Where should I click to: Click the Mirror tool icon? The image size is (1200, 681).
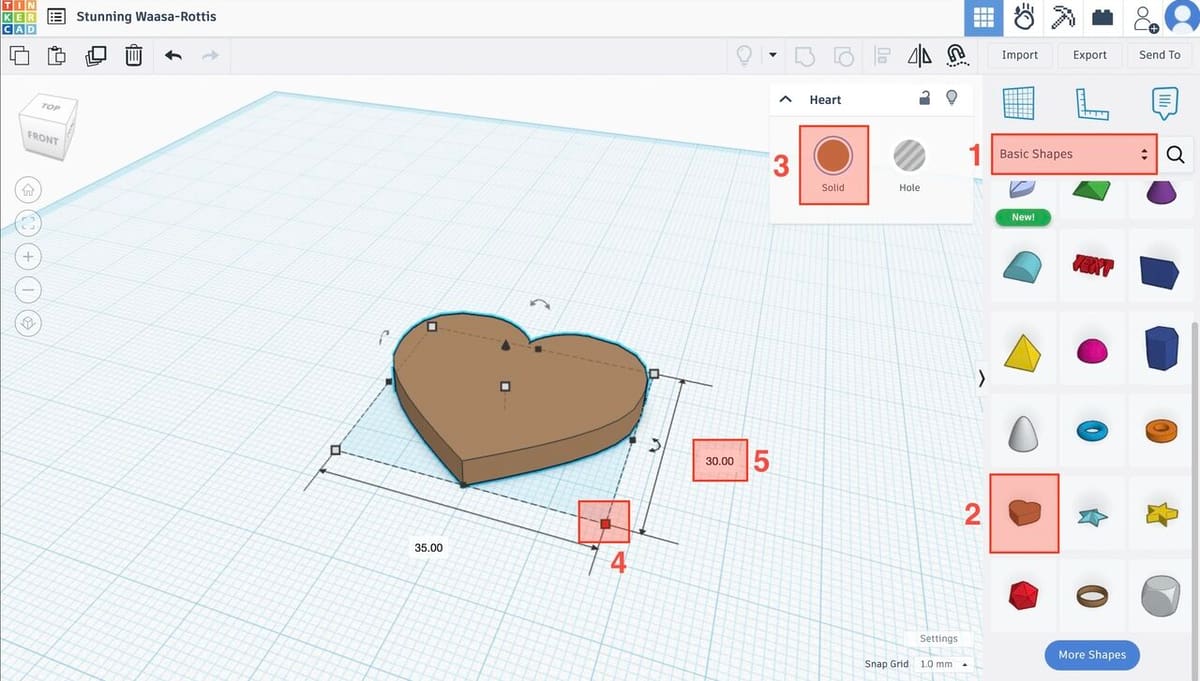click(x=919, y=56)
